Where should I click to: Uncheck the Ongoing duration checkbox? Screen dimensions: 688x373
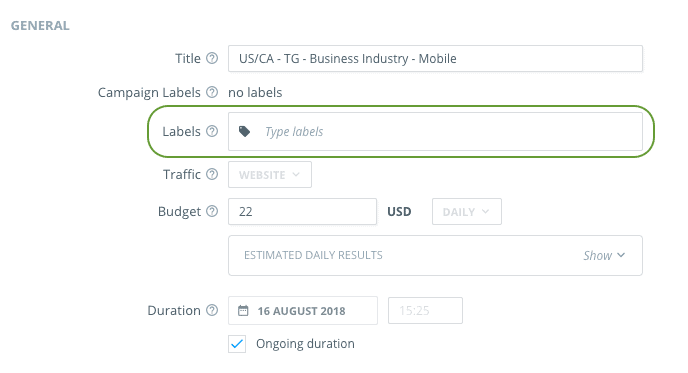pos(237,344)
